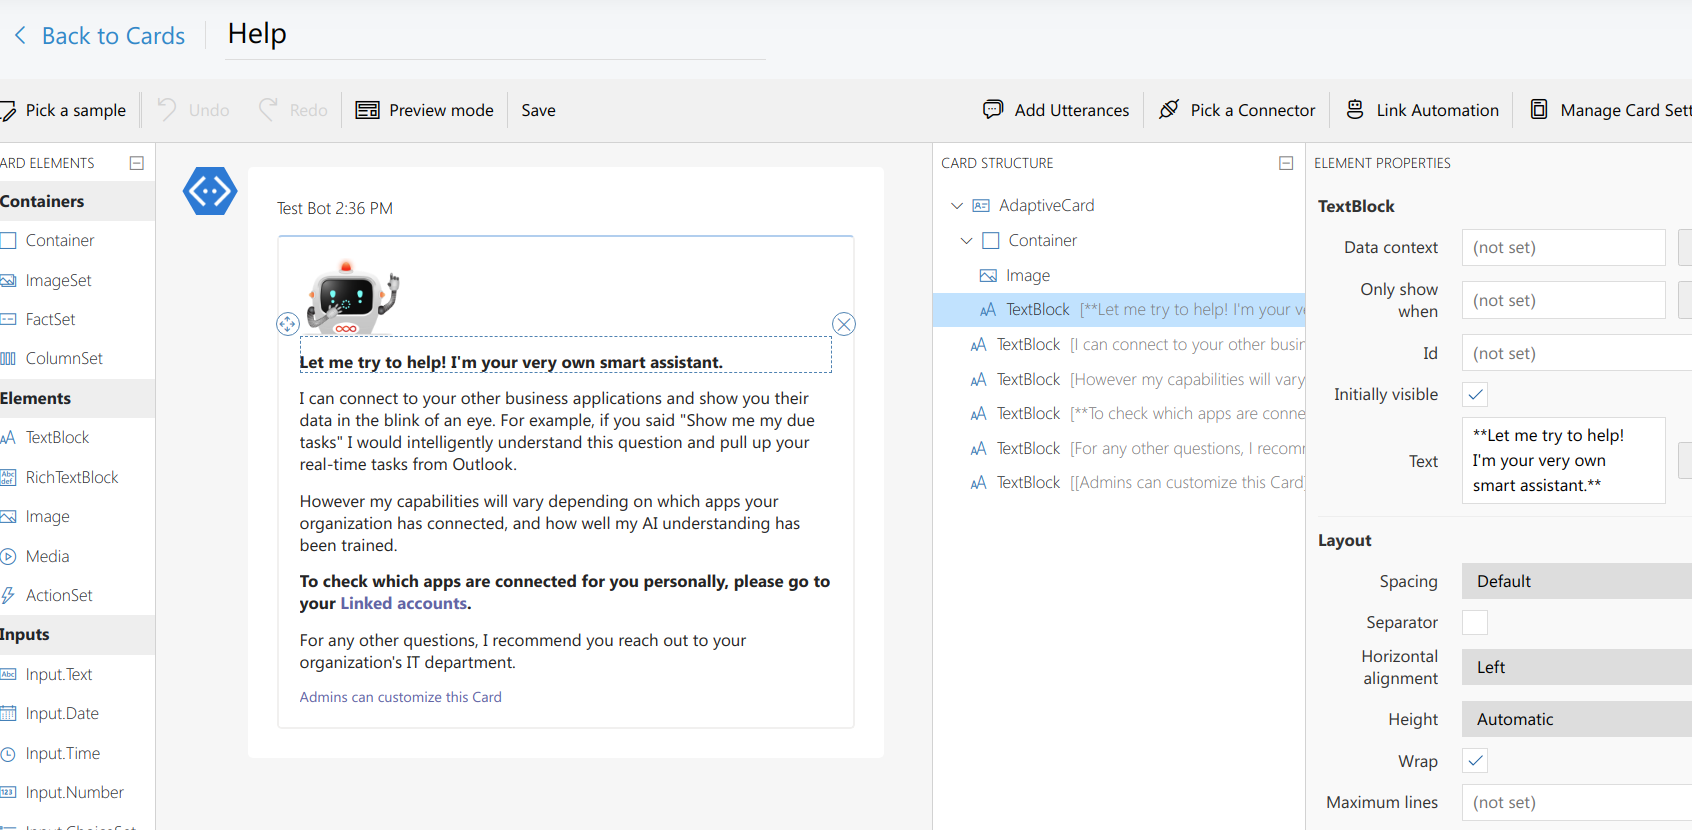Image resolution: width=1692 pixels, height=830 pixels.
Task: Click the Pick a Connector plug icon
Action: (1168, 110)
